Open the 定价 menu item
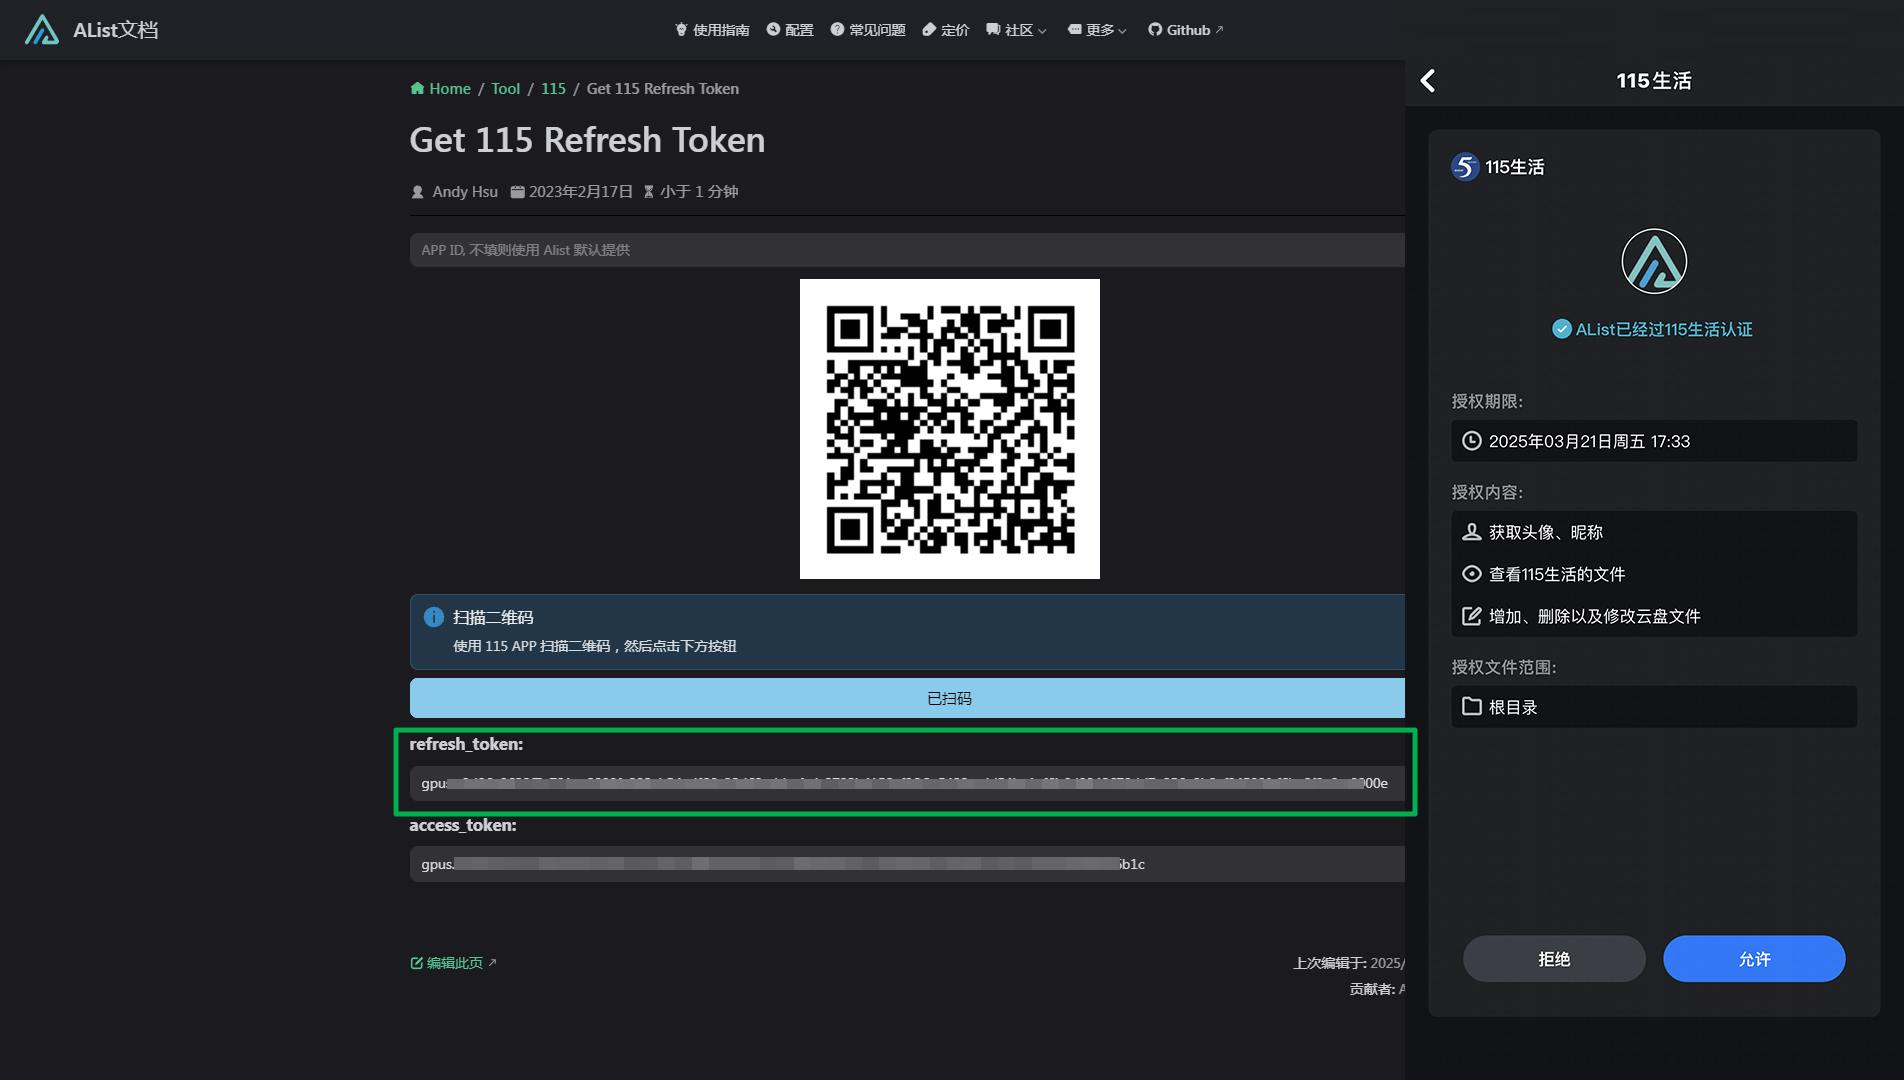The width and height of the screenshot is (1904, 1080). (x=946, y=30)
